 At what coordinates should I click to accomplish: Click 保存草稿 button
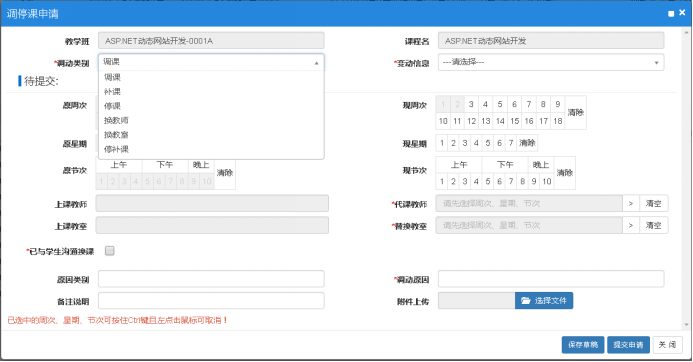tap(583, 345)
